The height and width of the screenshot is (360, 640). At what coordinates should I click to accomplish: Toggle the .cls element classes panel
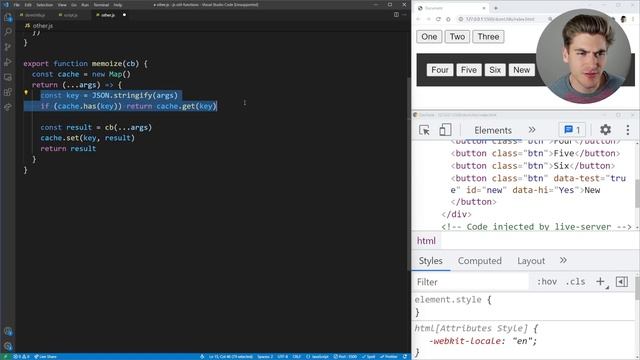click(576, 282)
